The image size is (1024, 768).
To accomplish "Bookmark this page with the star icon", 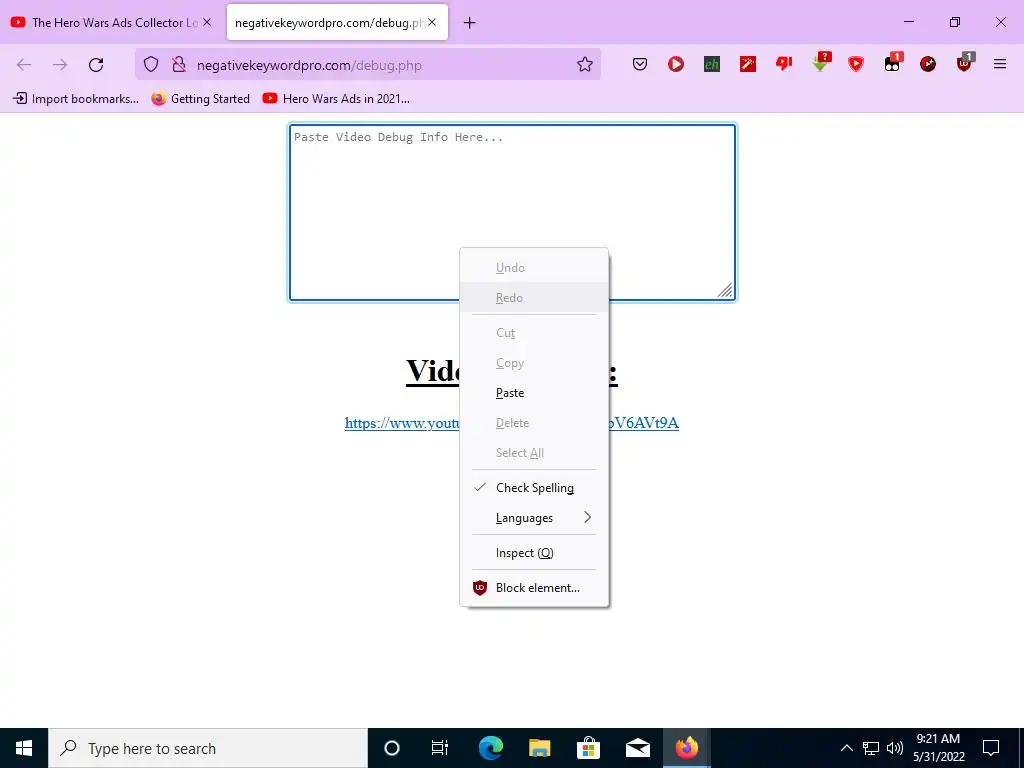I will coord(584,64).
